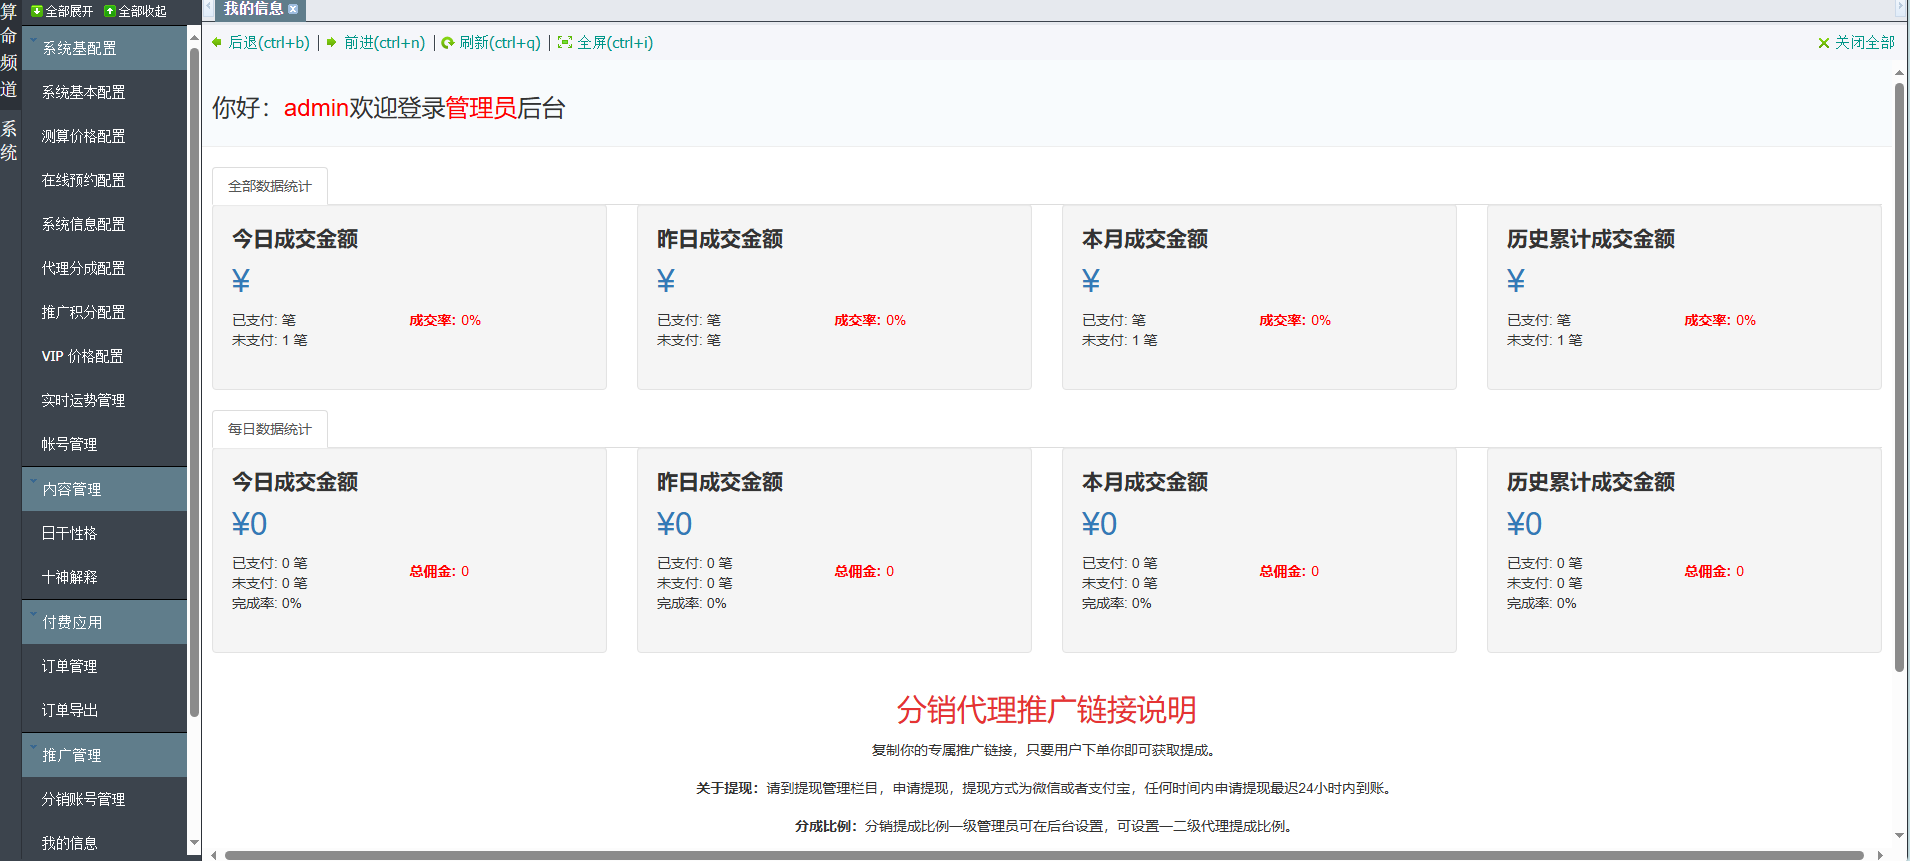Select the 每日数据统计 tab
Image resolution: width=1910 pixels, height=861 pixels.
coord(270,429)
